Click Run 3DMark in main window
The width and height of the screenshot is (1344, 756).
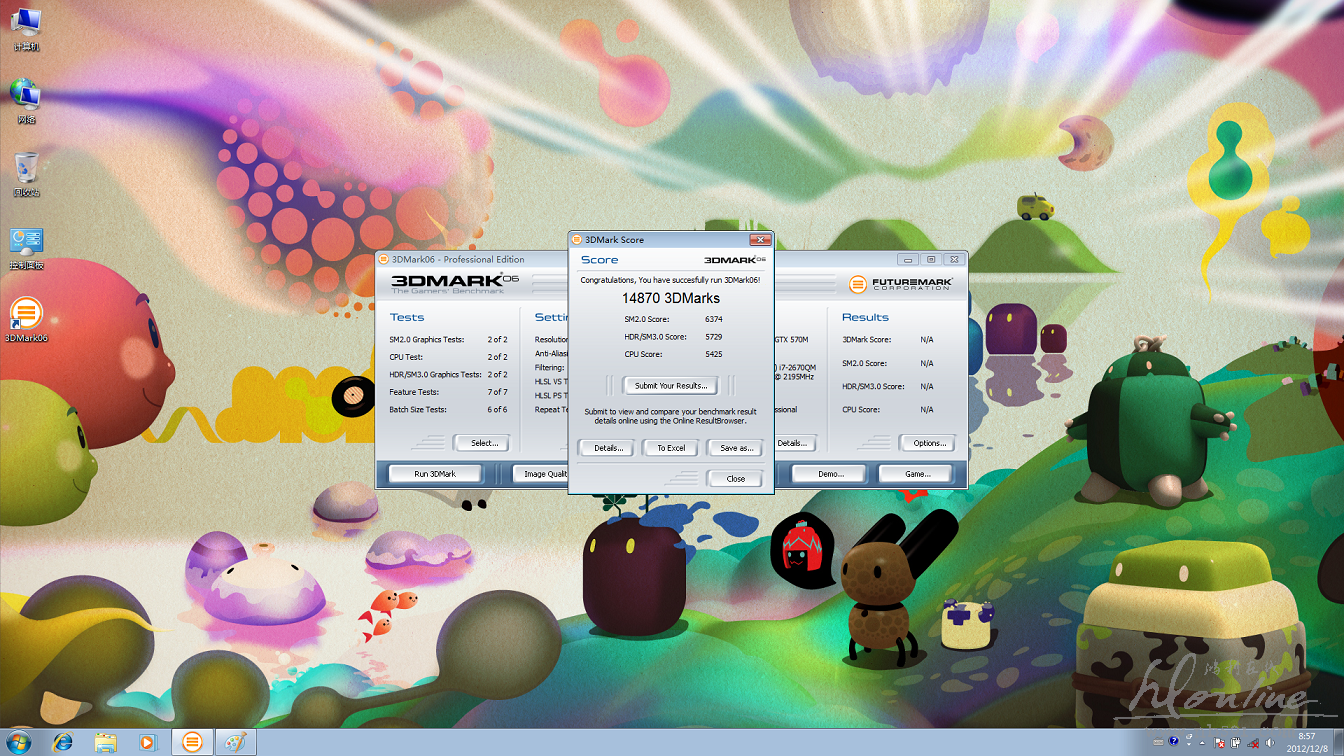434,474
